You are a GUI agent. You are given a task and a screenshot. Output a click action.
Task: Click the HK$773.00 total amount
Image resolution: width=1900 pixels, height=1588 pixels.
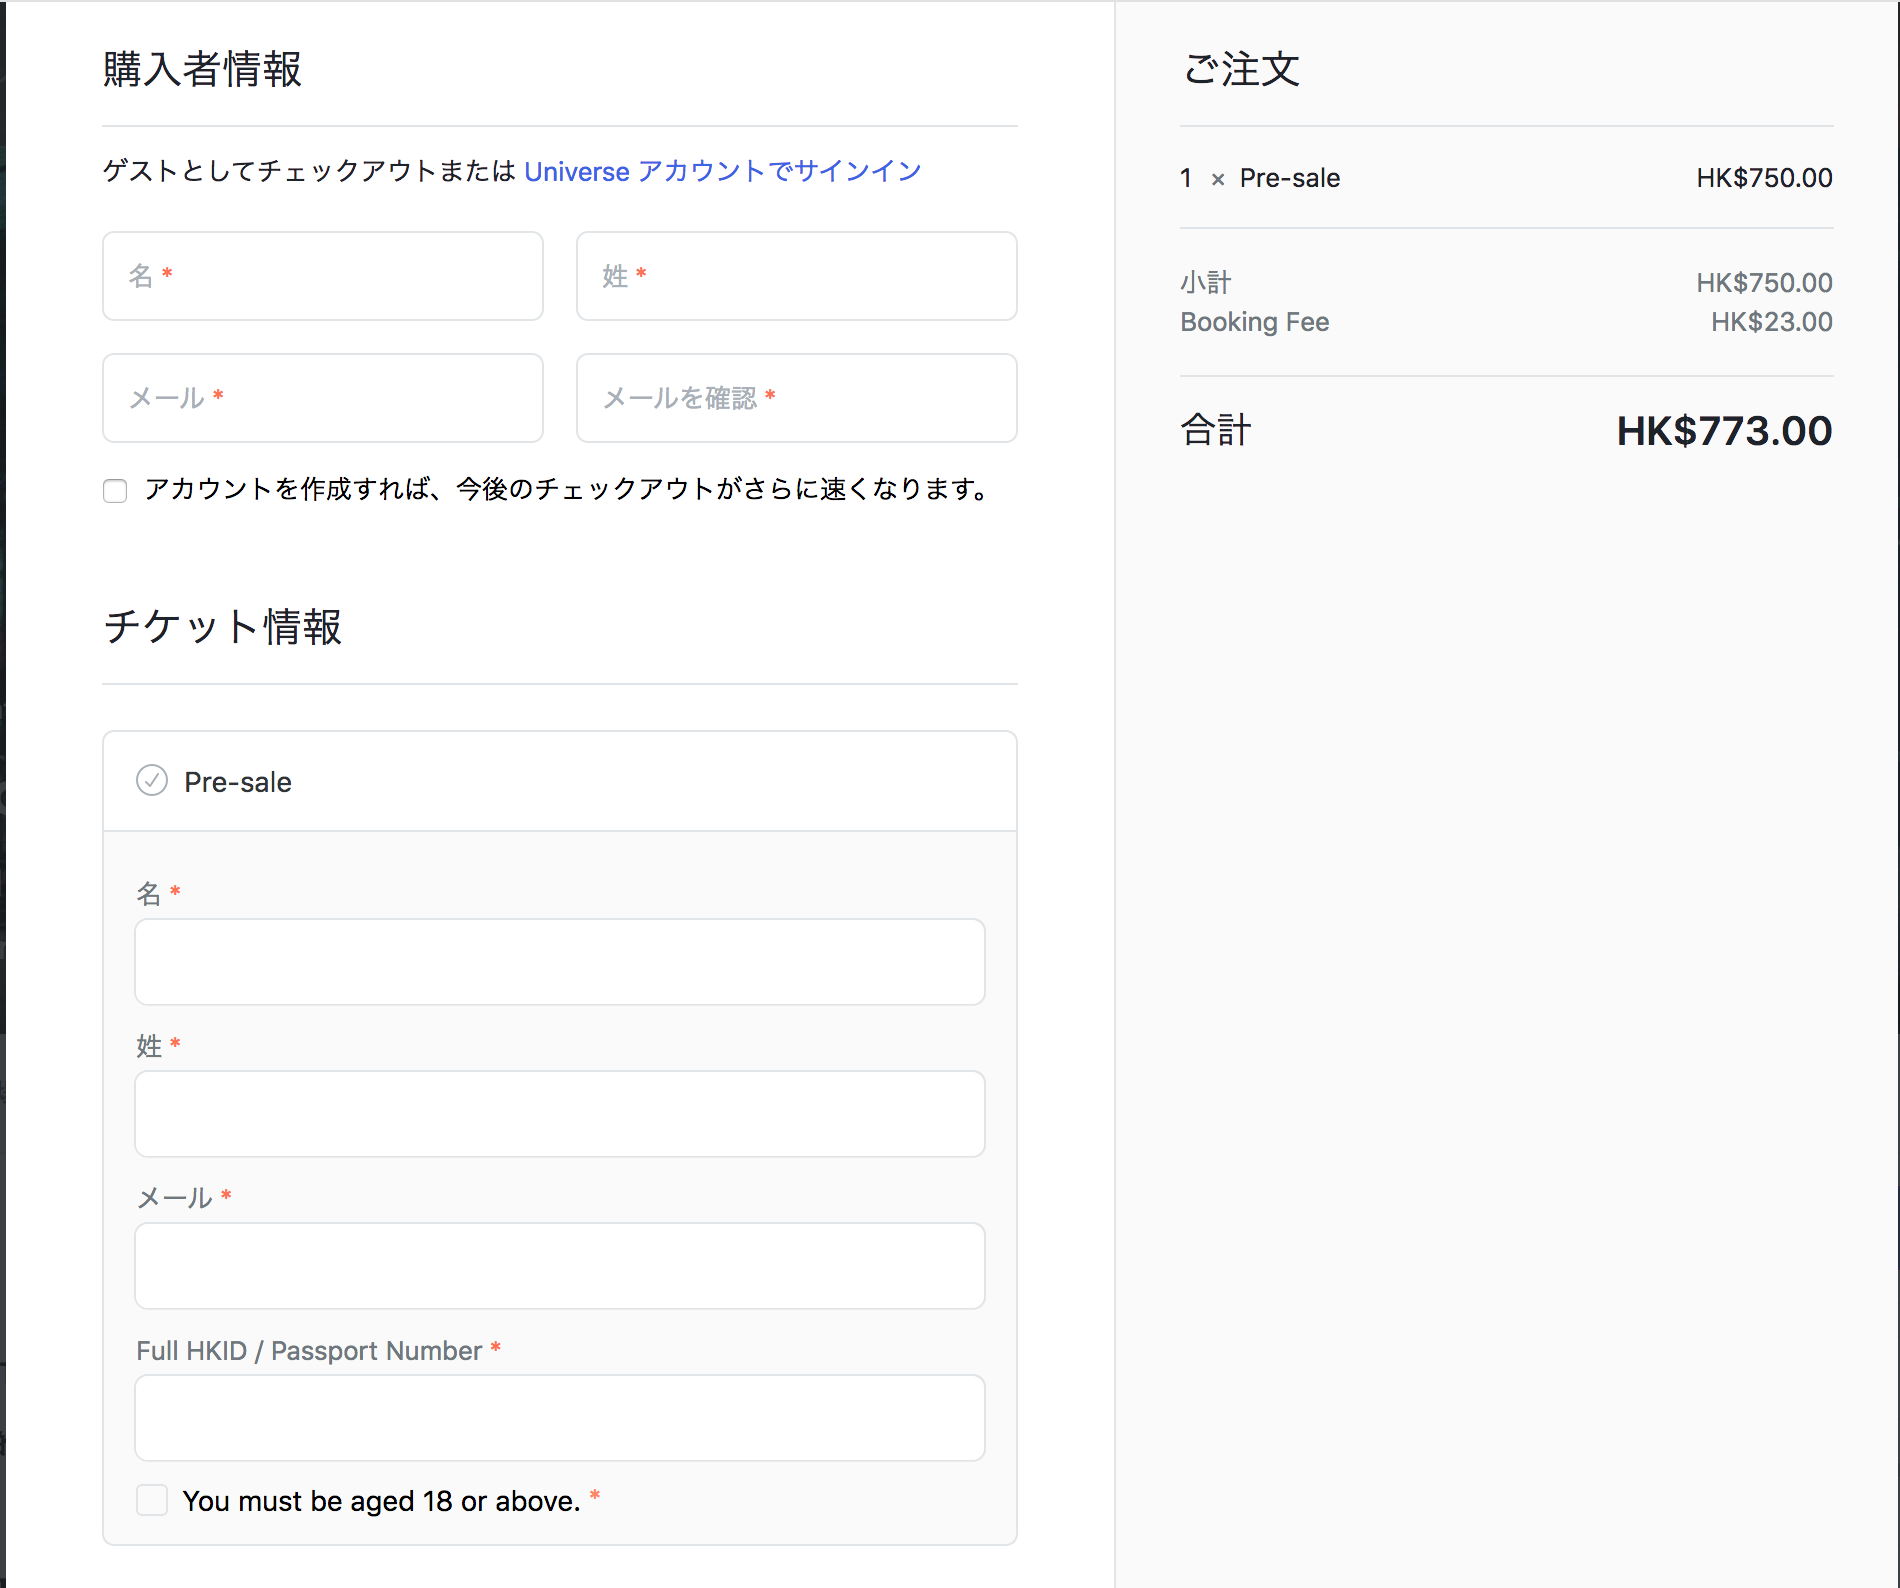click(x=1724, y=431)
